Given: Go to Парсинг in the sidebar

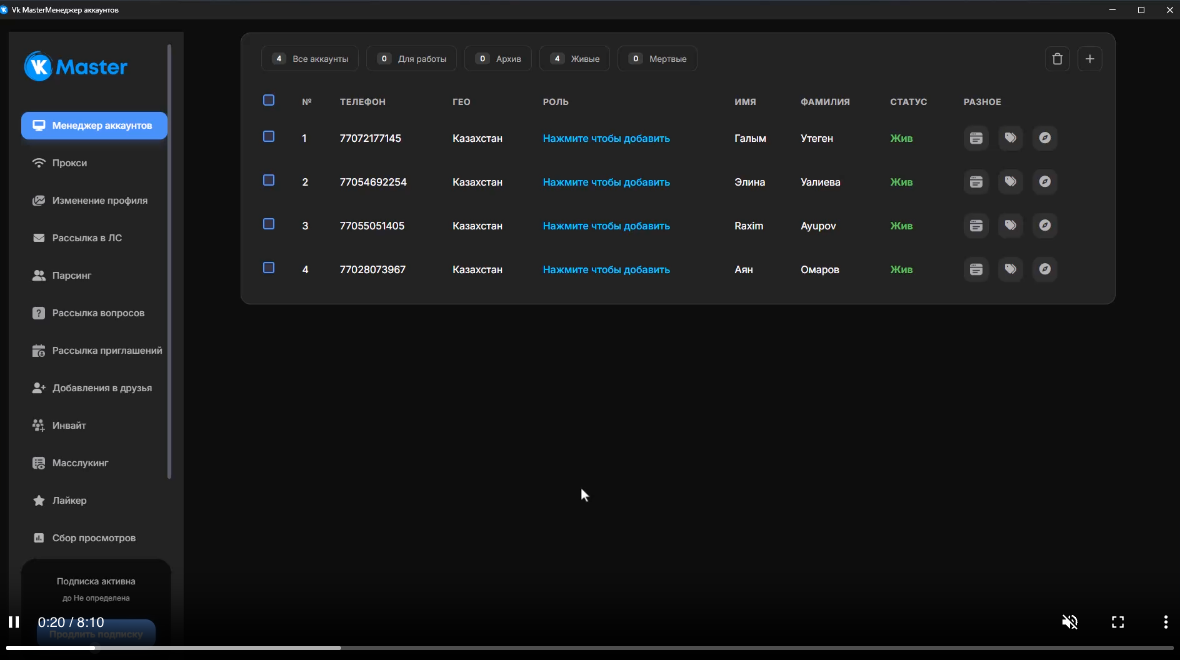Looking at the screenshot, I should [73, 275].
